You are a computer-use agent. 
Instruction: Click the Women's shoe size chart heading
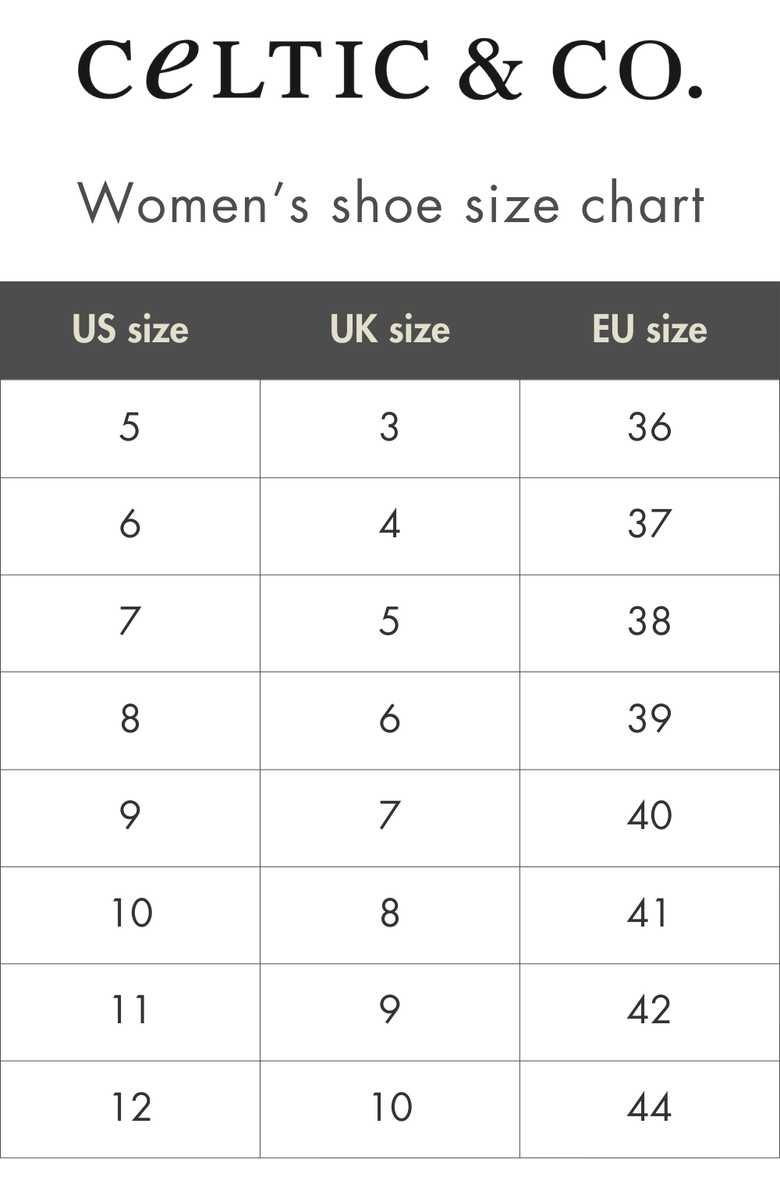(x=390, y=203)
